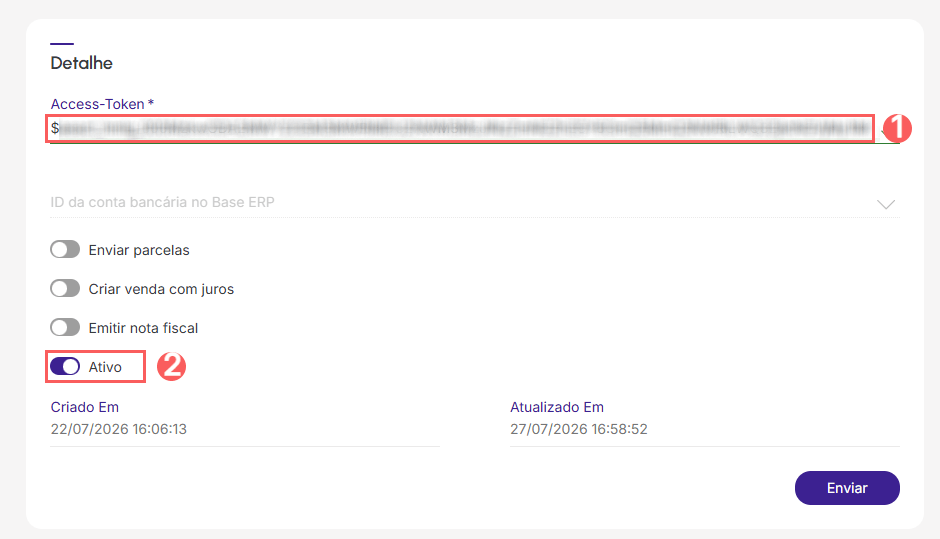Click the Atualizado Em label
Screen dimensions: 940x539
click(x=557, y=407)
